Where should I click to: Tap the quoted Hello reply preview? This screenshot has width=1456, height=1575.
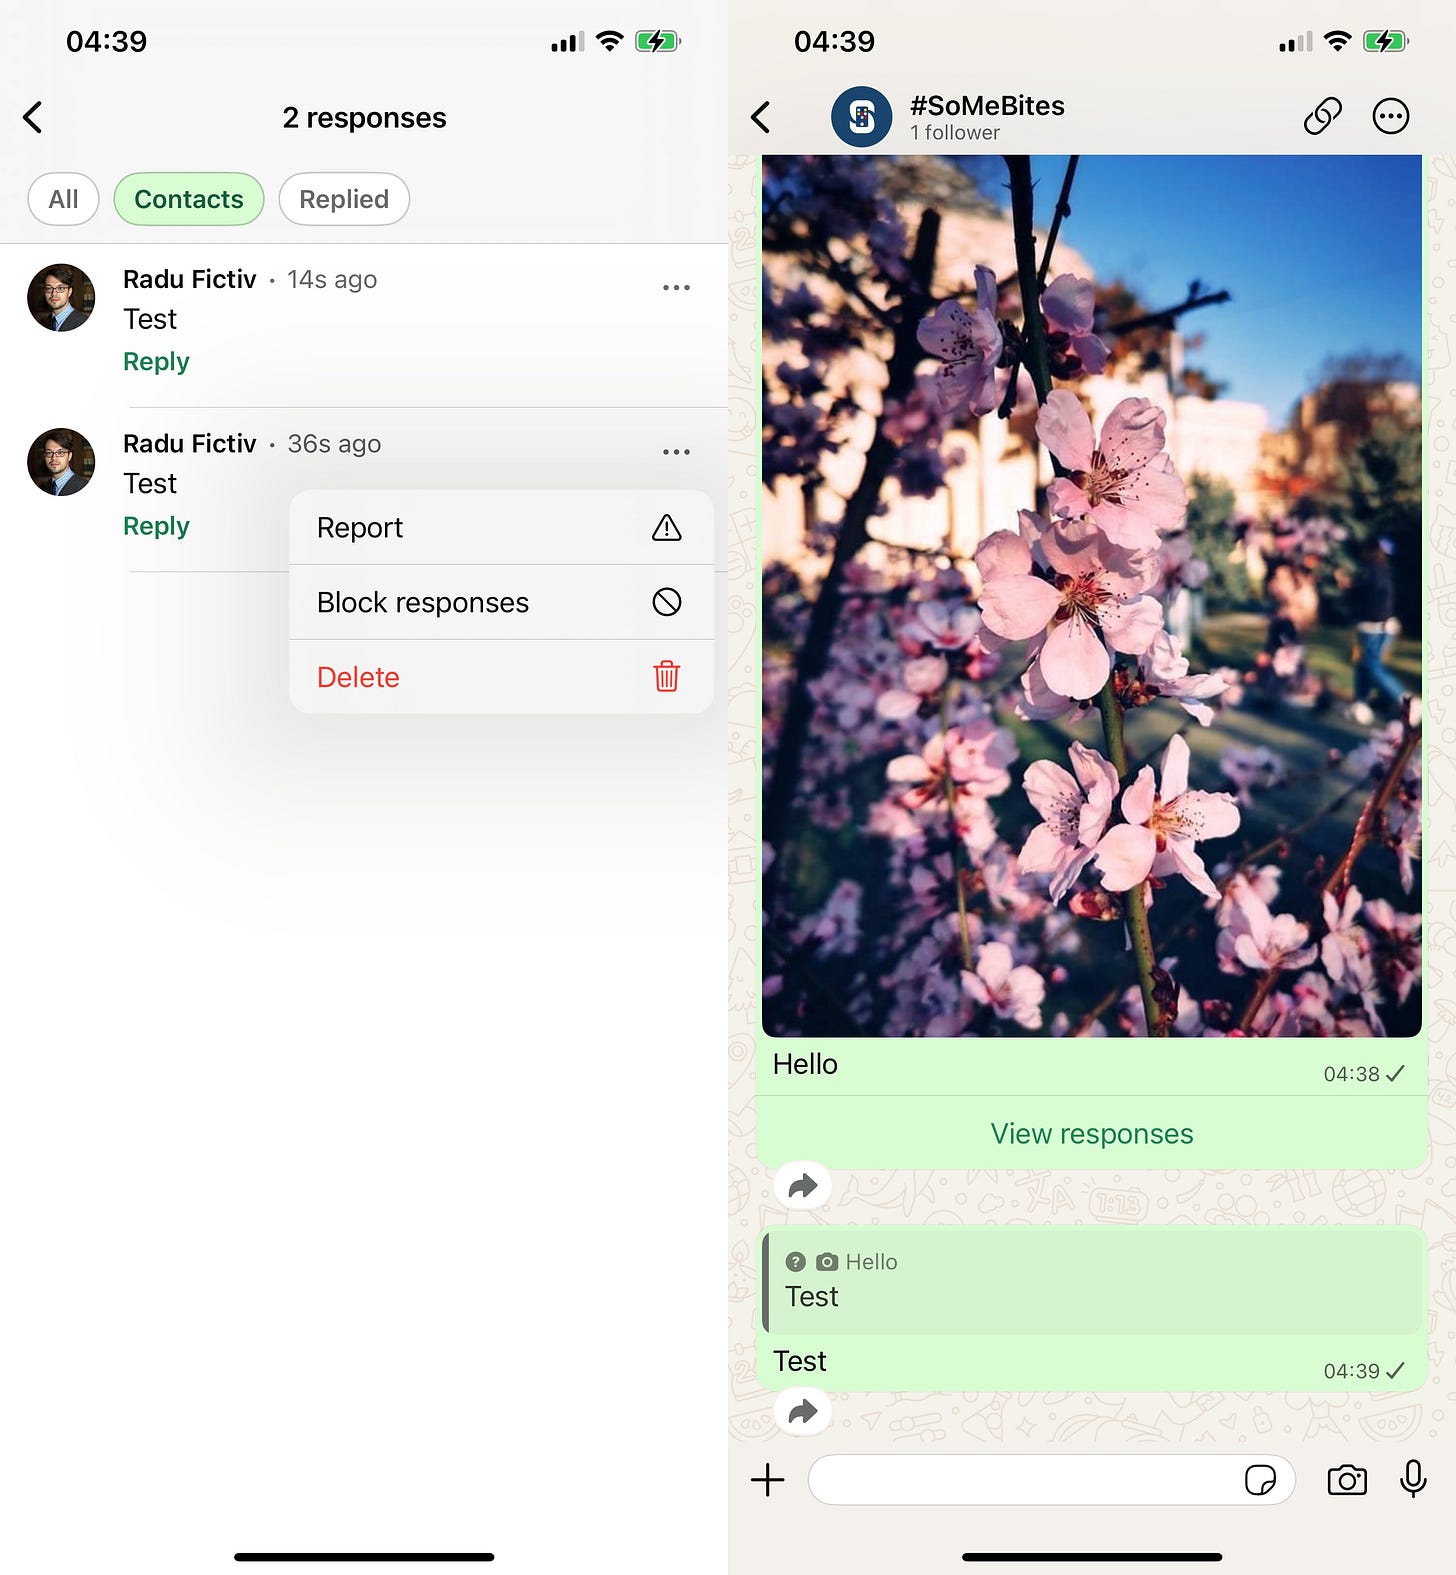pyautogui.click(x=1092, y=1282)
